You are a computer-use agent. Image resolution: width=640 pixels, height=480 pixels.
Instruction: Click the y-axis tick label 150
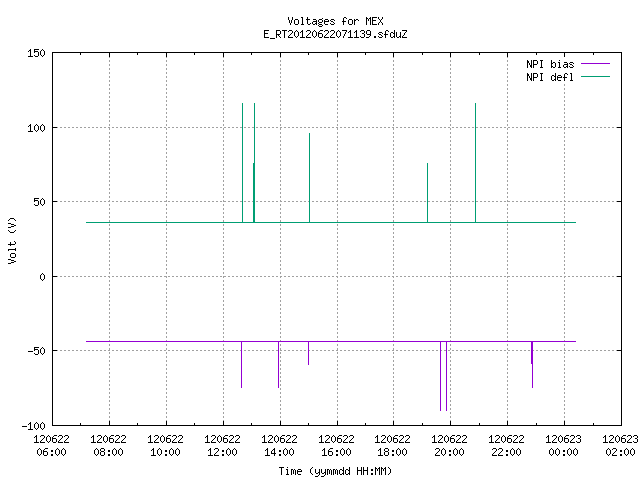coord(36,53)
